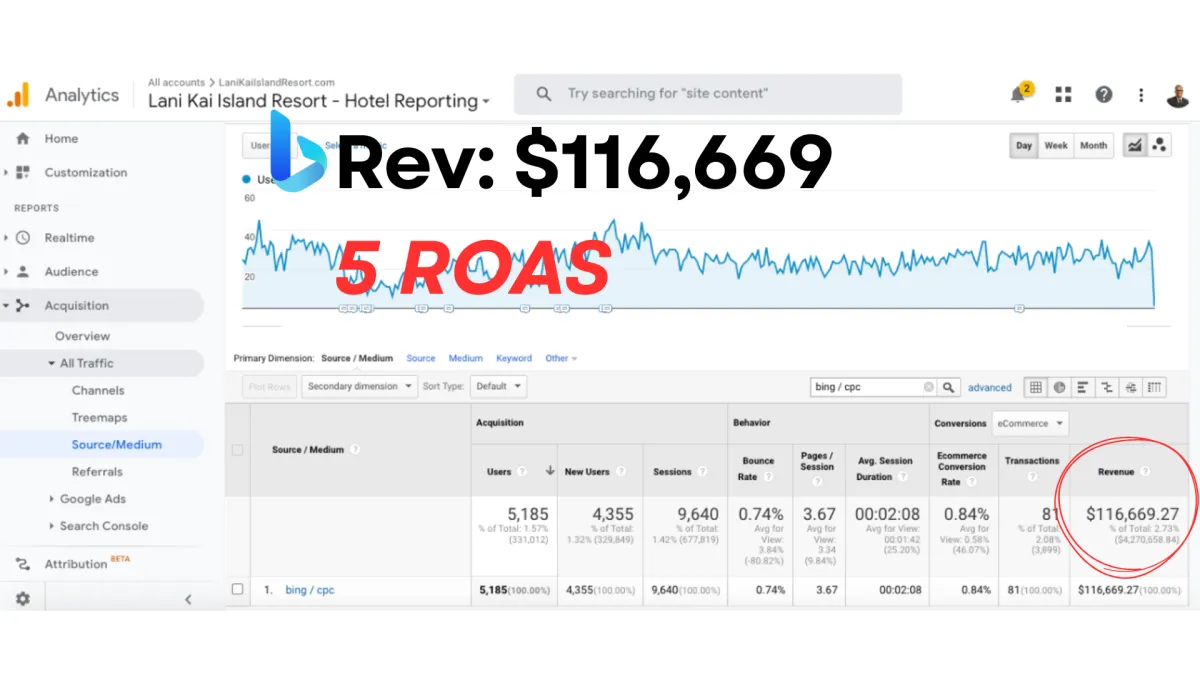Switch to line chart view
Image resolution: width=1200 pixels, height=675 pixels.
[1135, 145]
